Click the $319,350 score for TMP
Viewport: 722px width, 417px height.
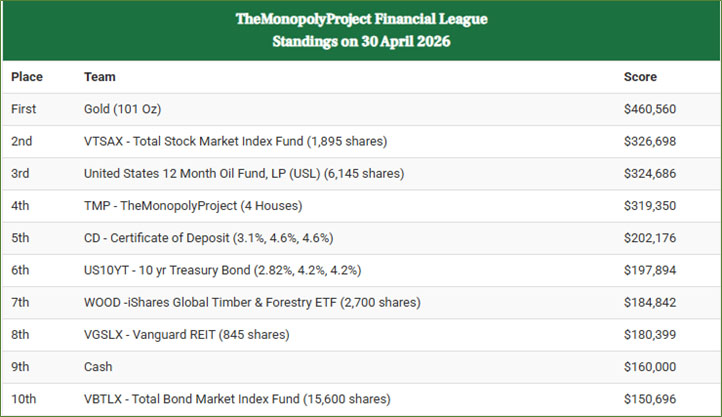[650, 206]
